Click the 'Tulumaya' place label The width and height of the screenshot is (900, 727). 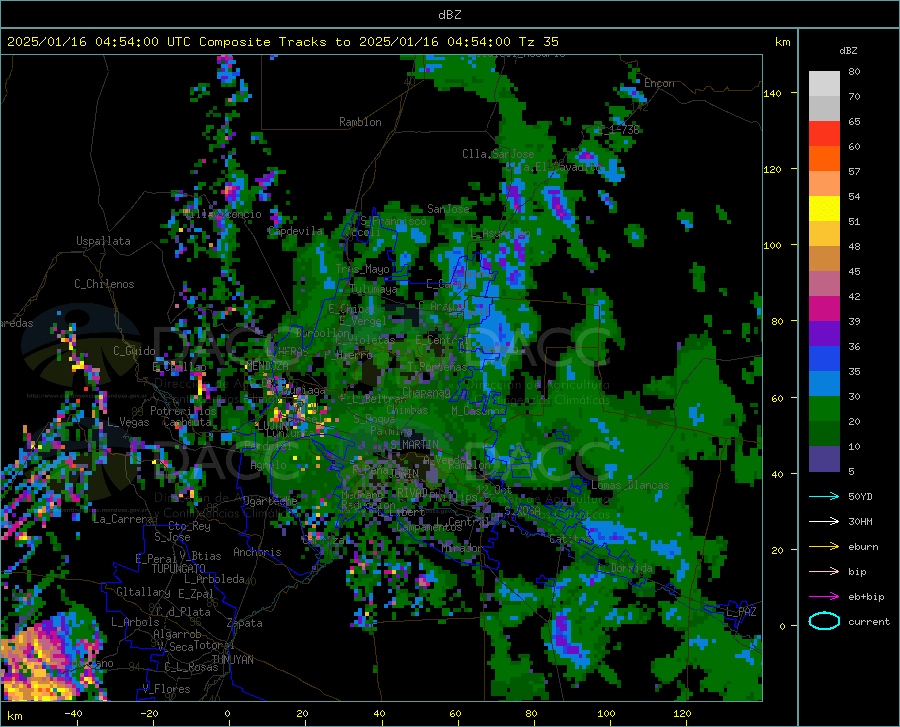(x=373, y=289)
